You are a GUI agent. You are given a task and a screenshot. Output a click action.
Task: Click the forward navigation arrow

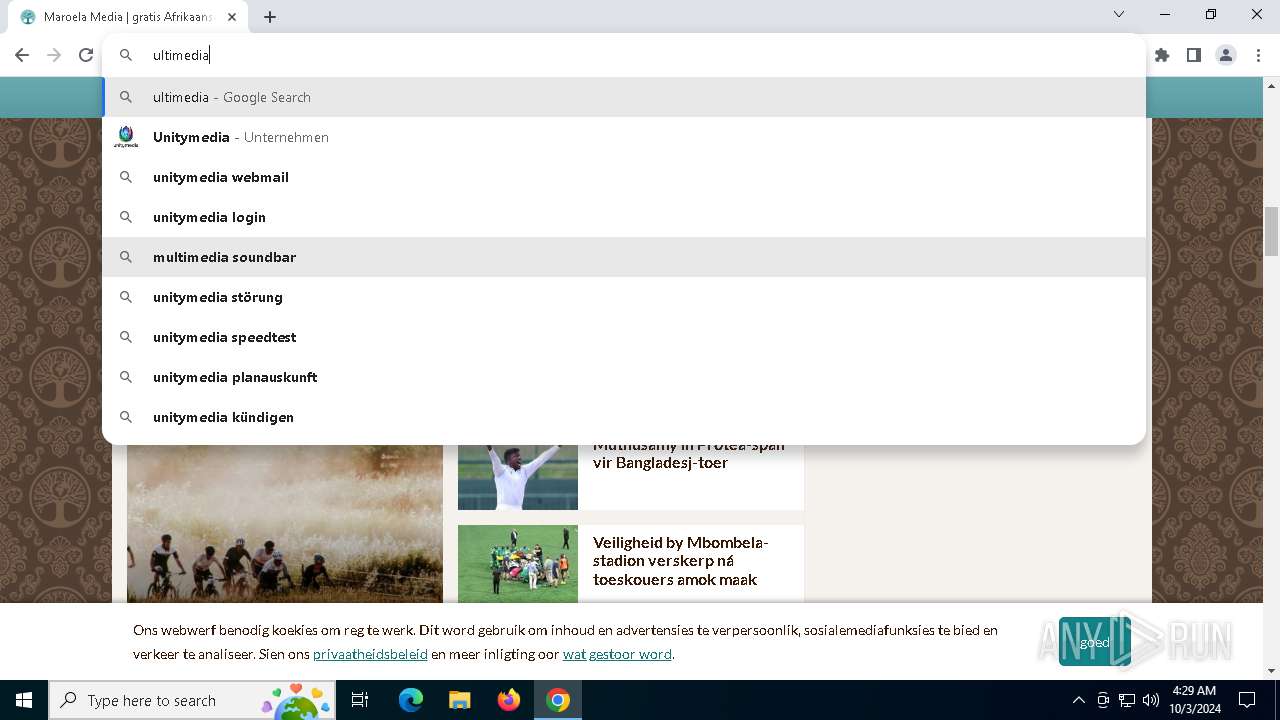pos(54,55)
